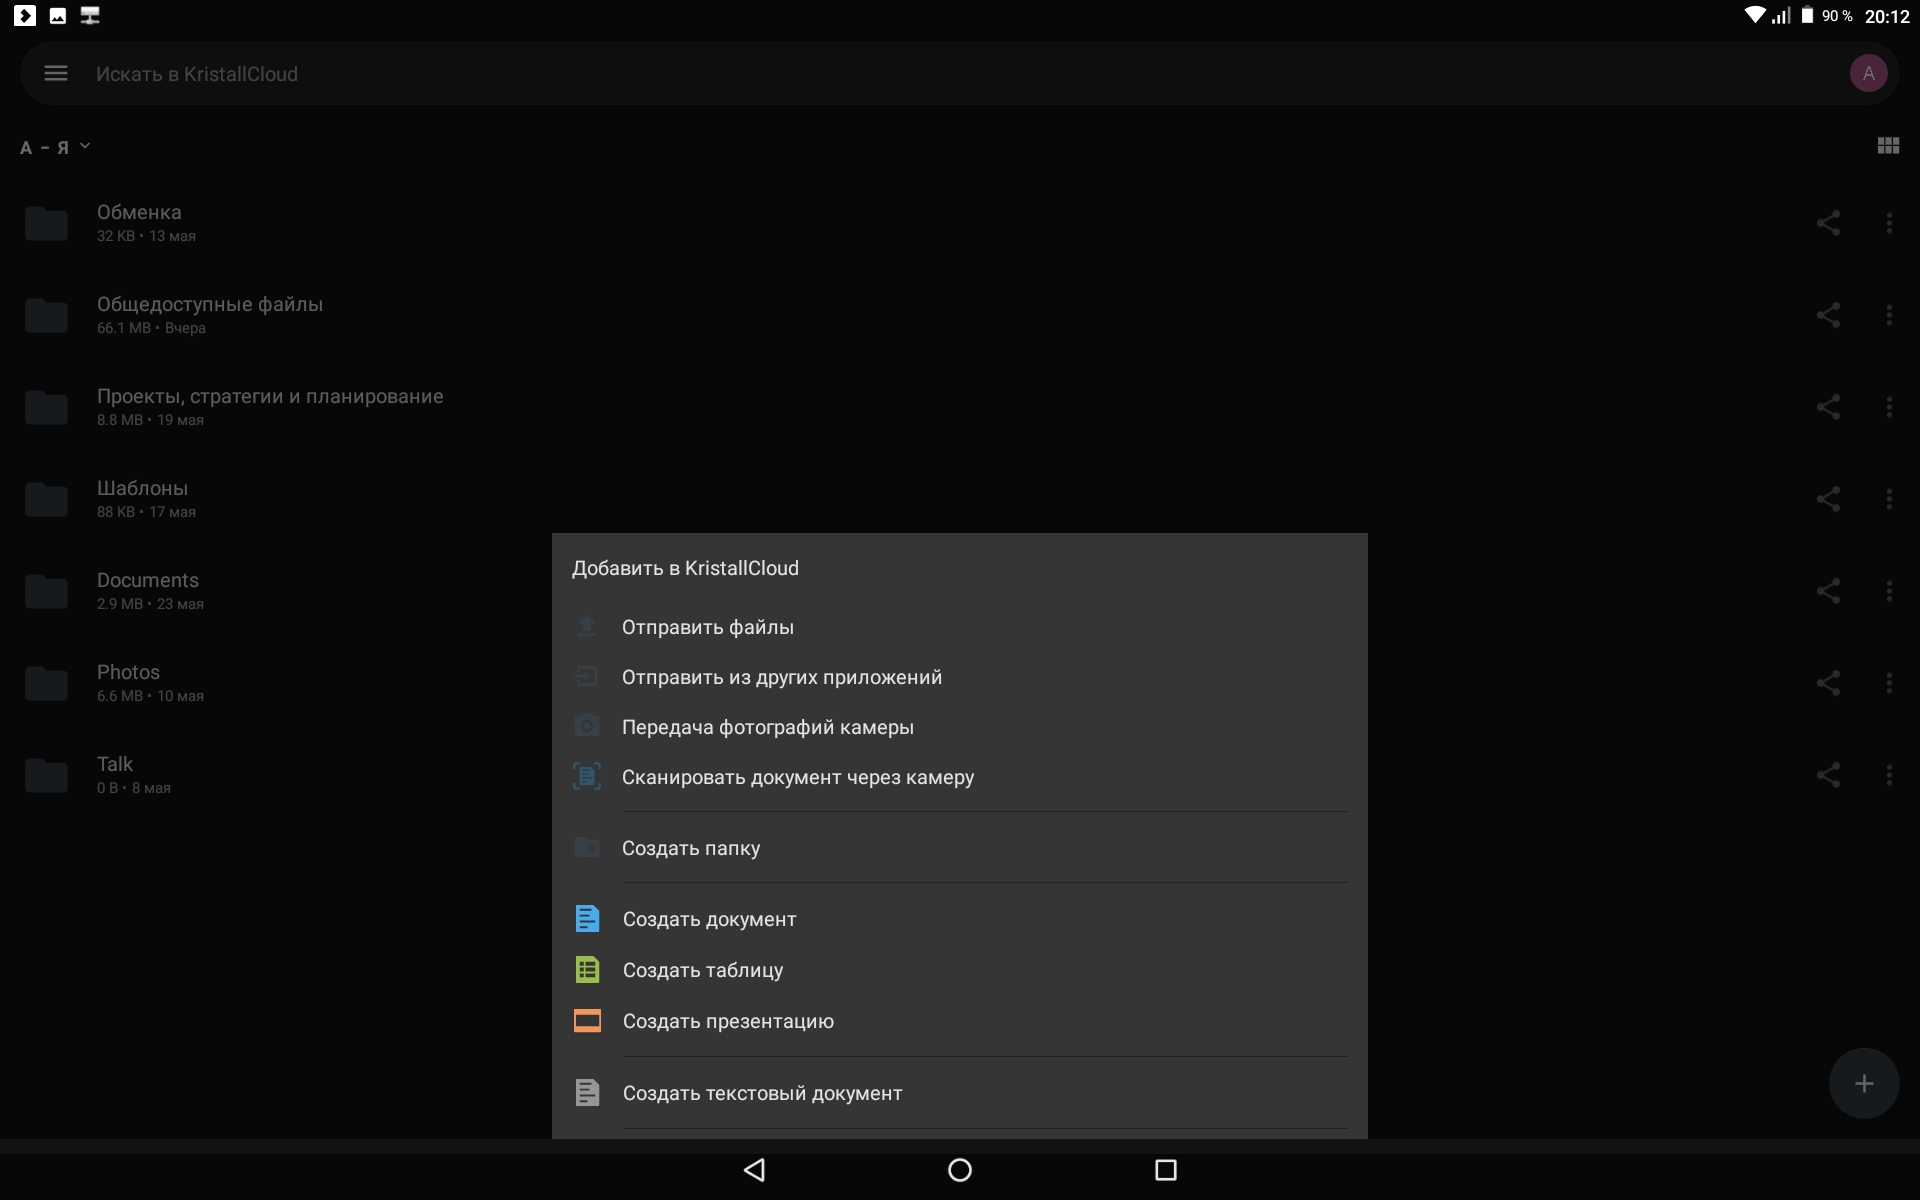Open the hamburger navigation menu
The width and height of the screenshot is (1920, 1200).
[x=56, y=73]
